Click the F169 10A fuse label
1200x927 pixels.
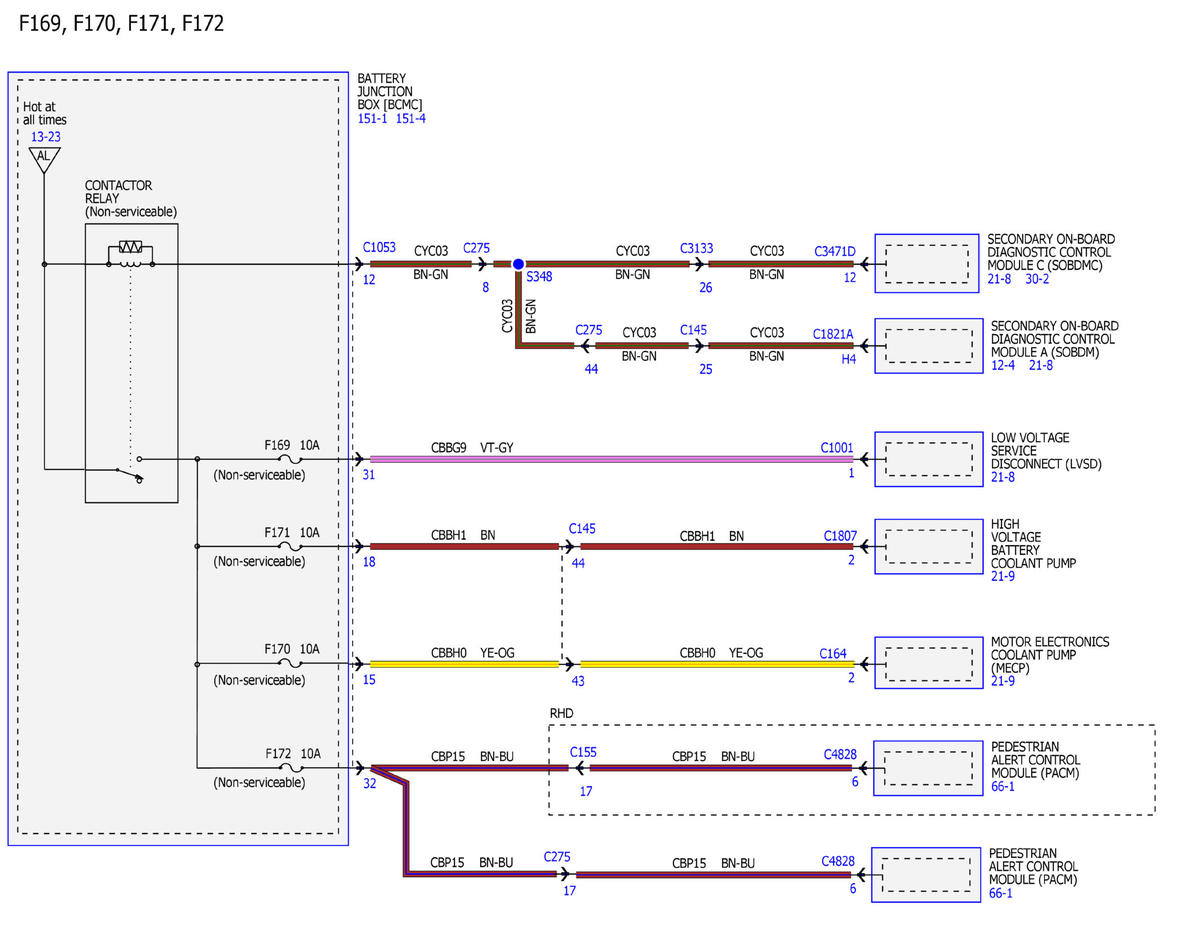click(x=292, y=445)
